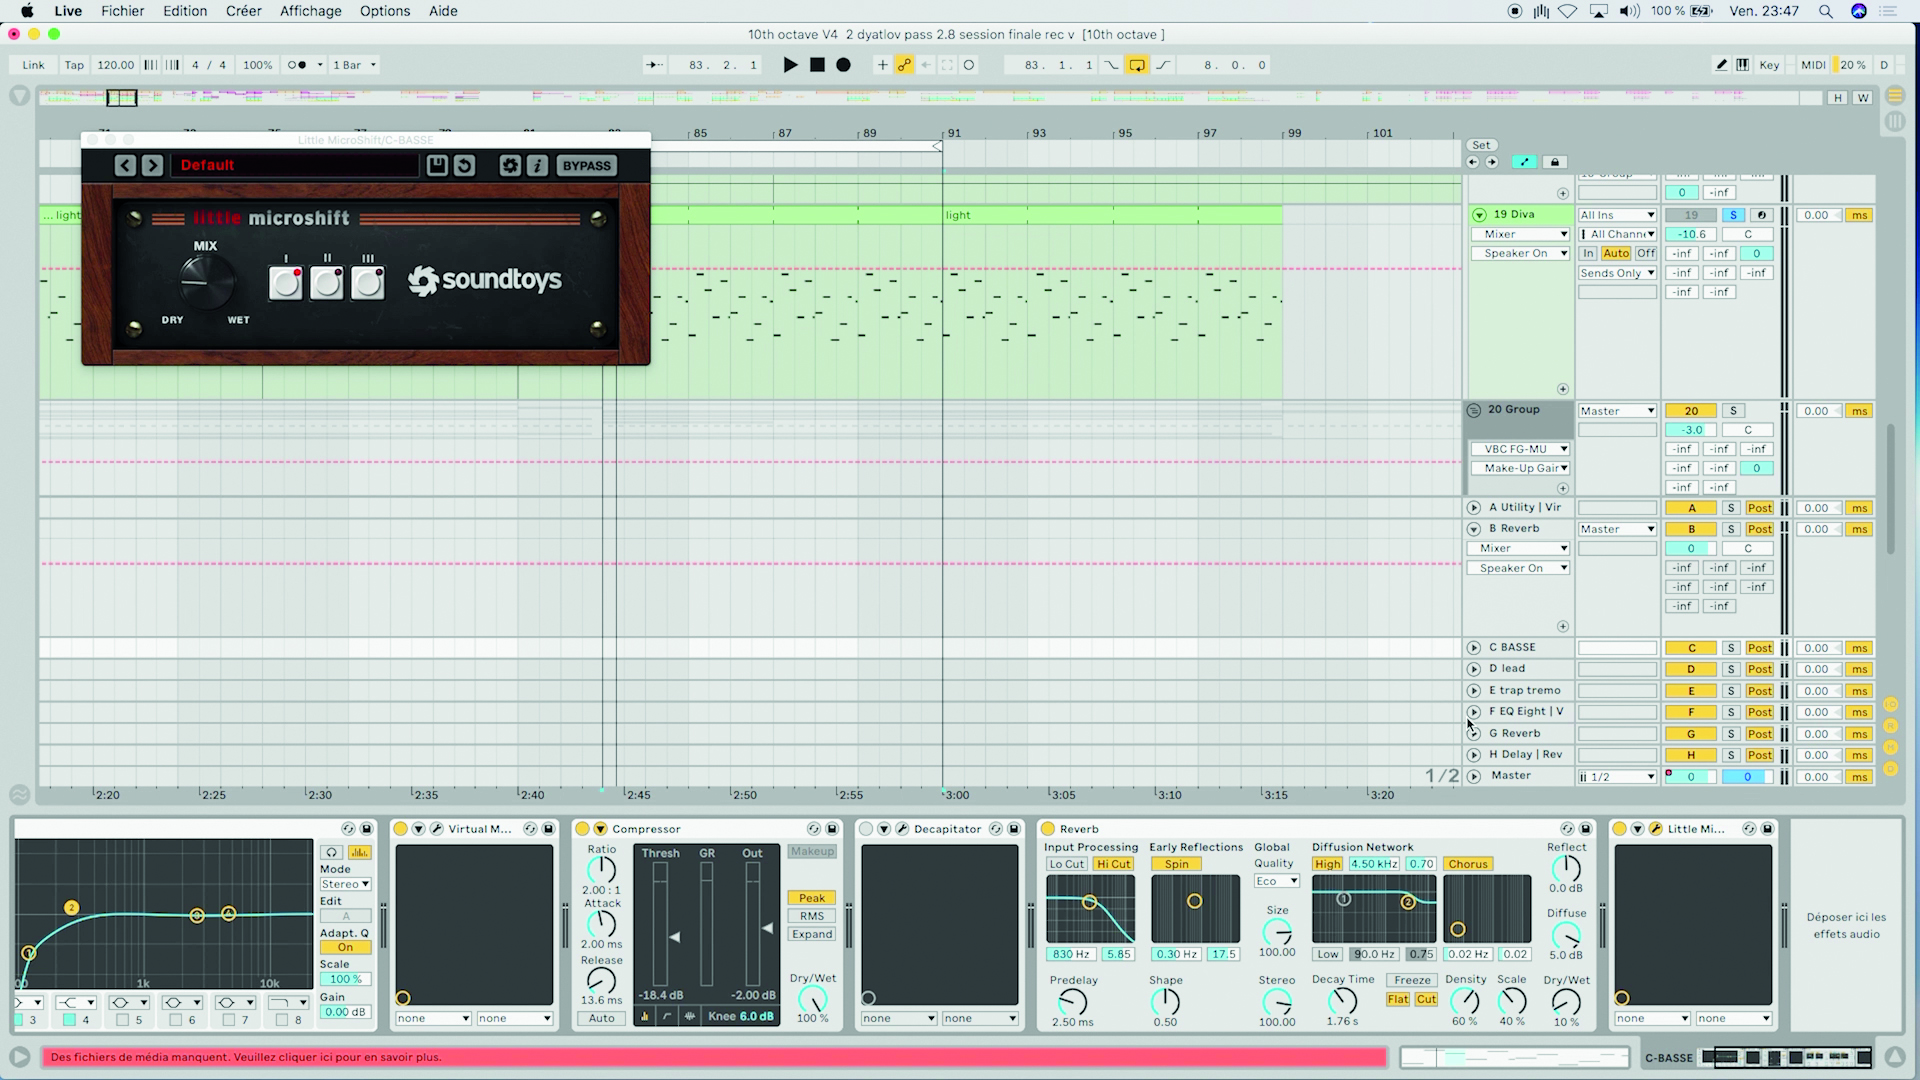Click the Session Record circle button
1920x1080 pixels.
pos(968,65)
